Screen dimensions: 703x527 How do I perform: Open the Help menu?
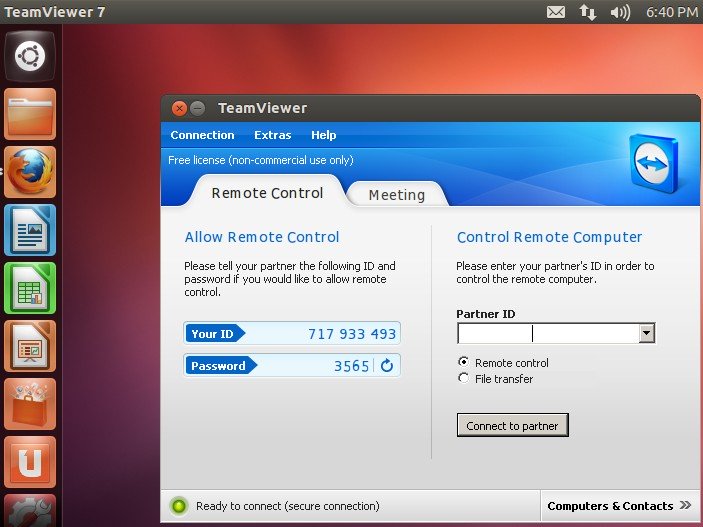(324, 135)
